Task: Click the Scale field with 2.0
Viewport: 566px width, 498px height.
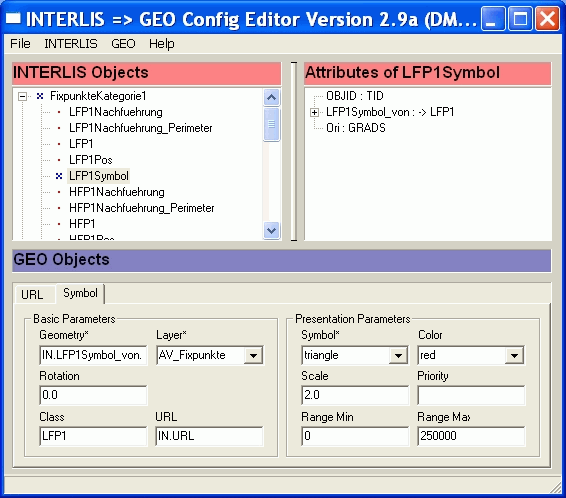Action: [355, 395]
